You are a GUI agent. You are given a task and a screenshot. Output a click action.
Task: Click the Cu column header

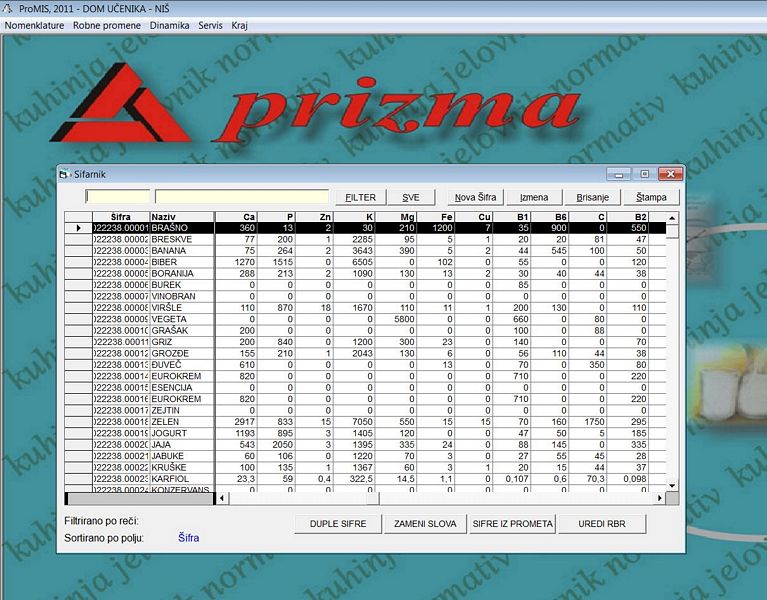pyautogui.click(x=474, y=217)
